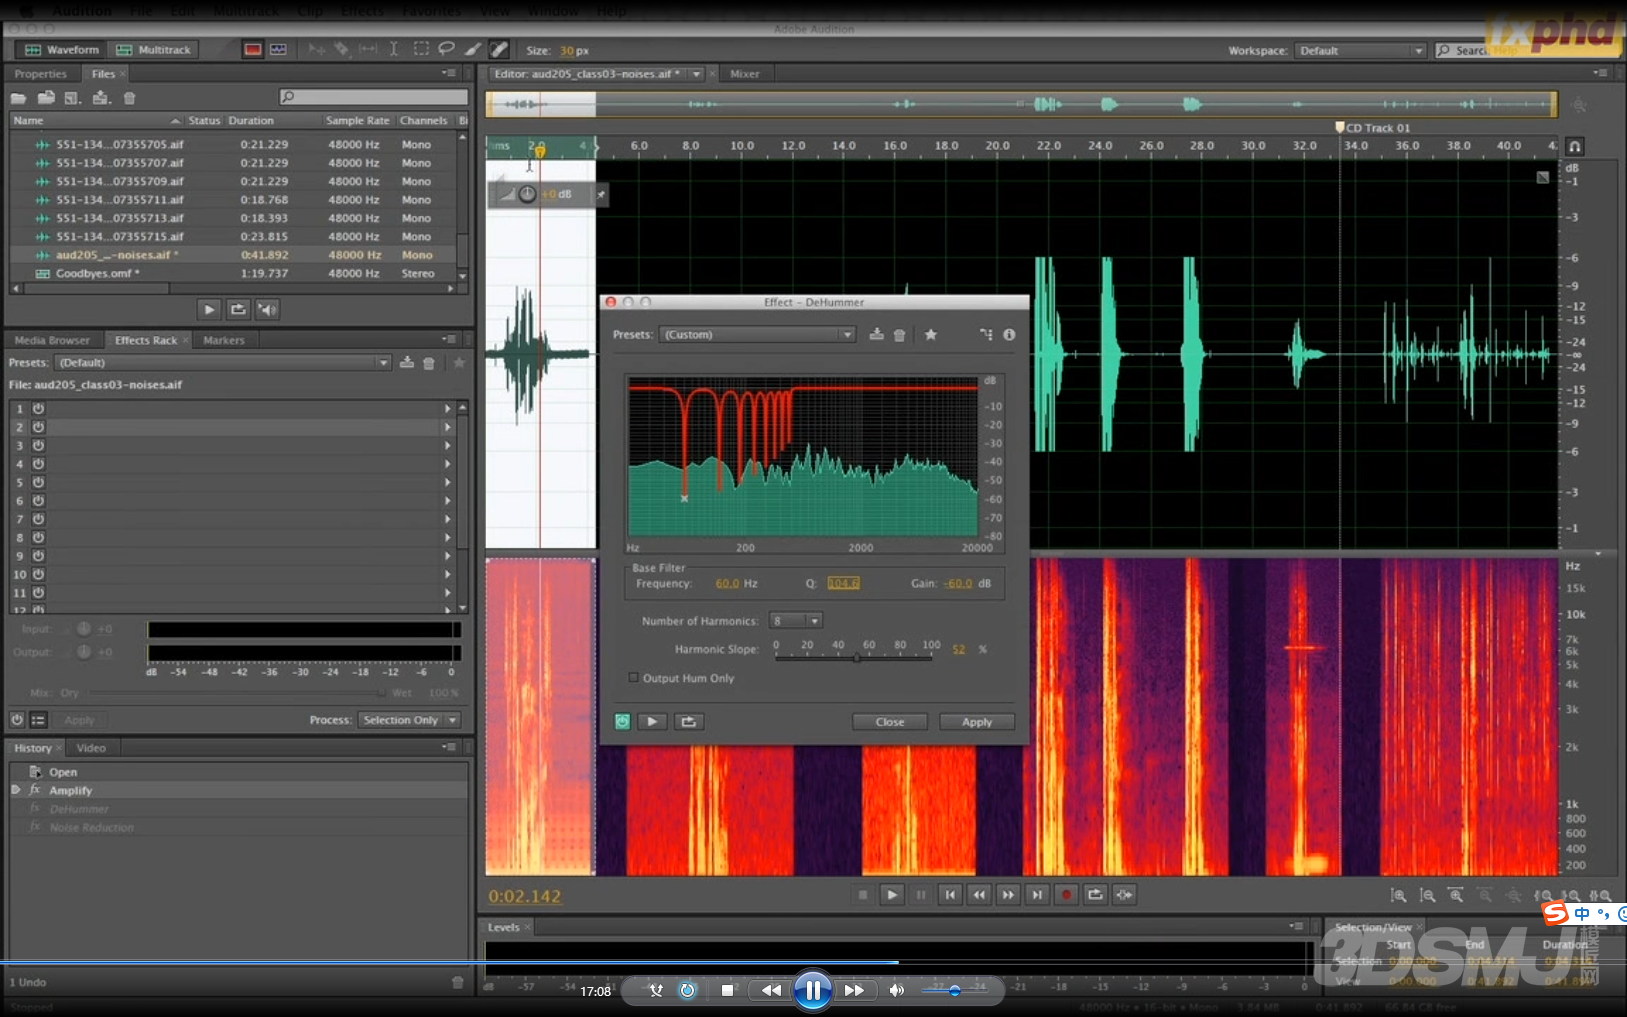
Task: Switch to Waveform view
Action: pyautogui.click(x=61, y=50)
